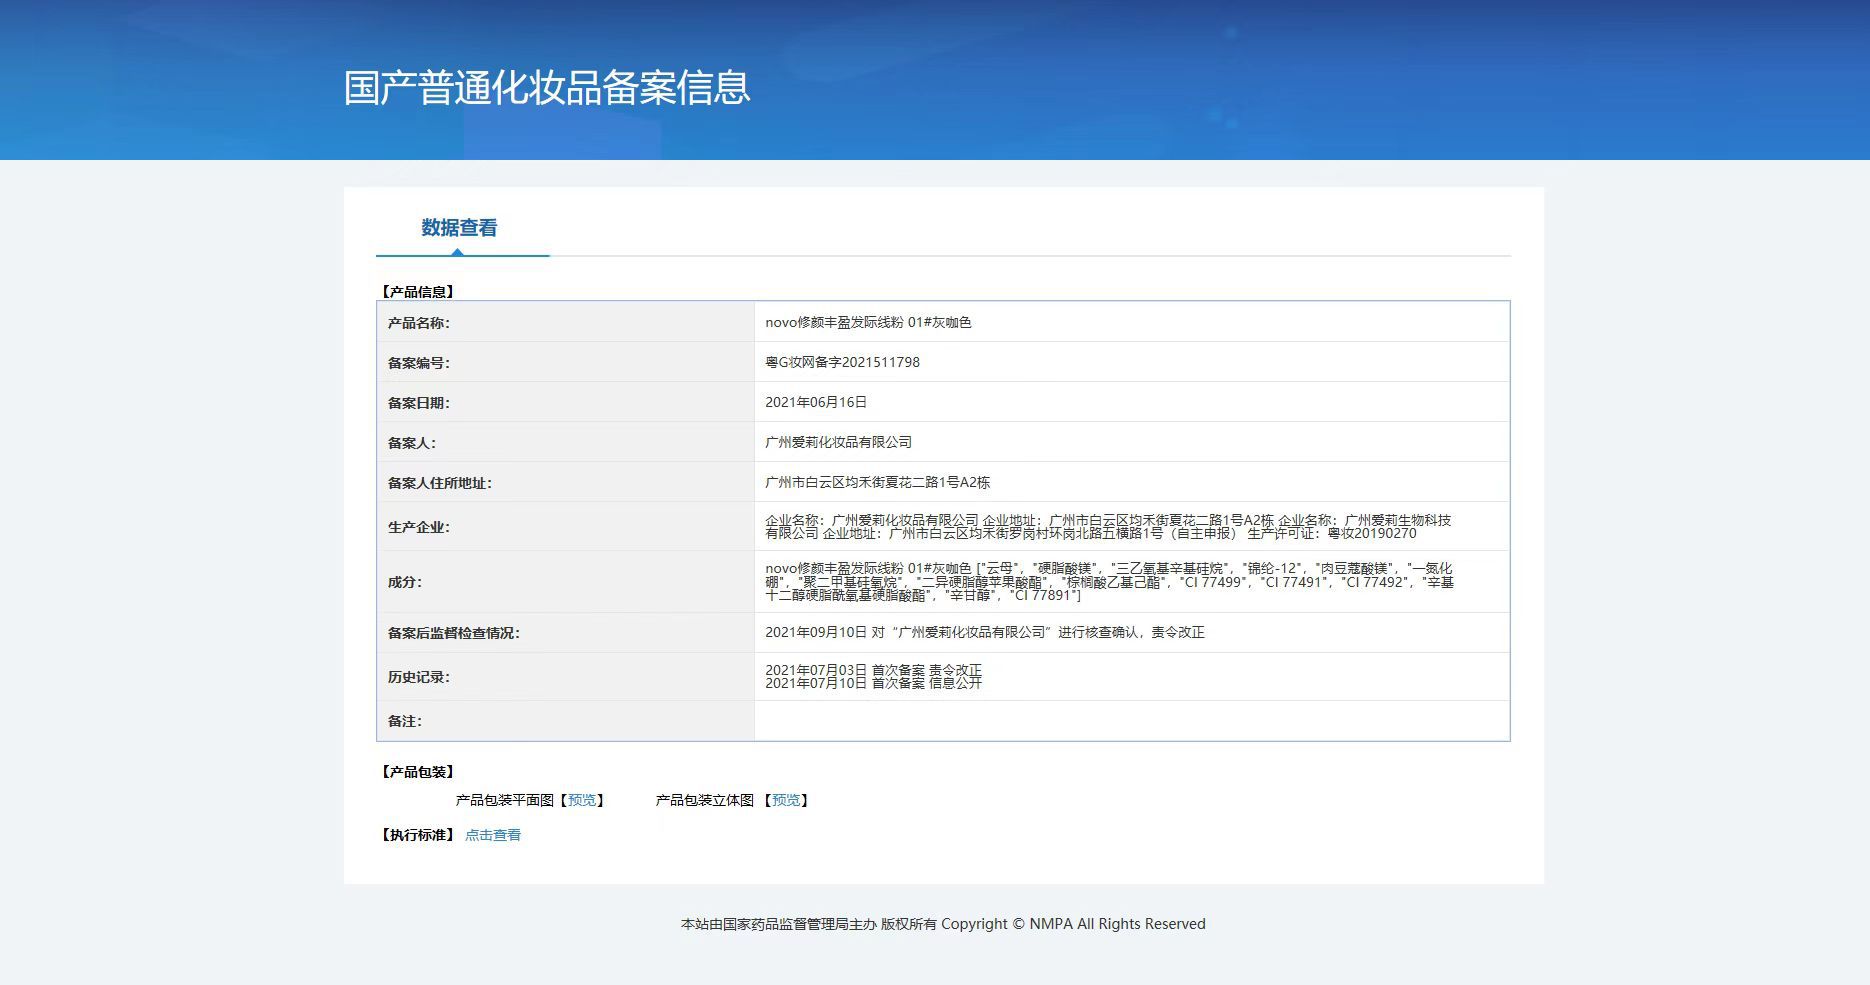Screen dimensions: 1870x985
Task: Click the 【执行标准】 label
Action: (418, 835)
